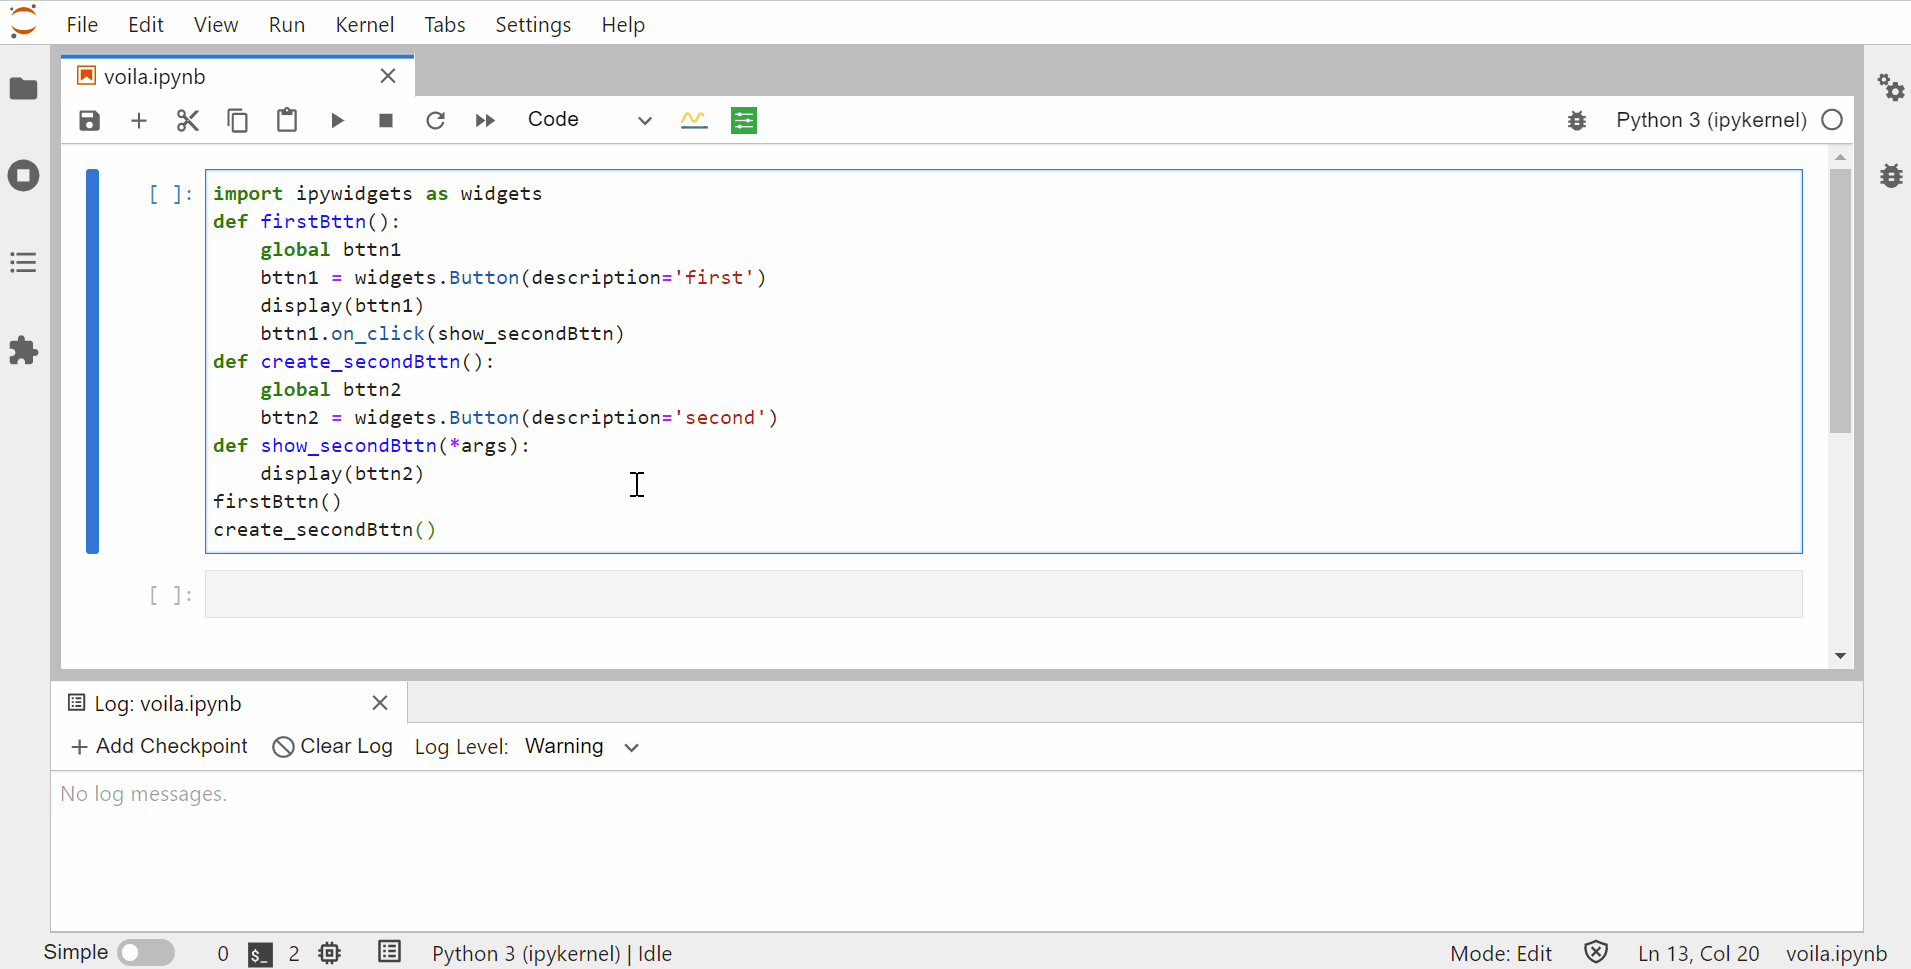Save the voila.ipynb notebook
Screen dimensions: 1911x969
tap(88, 120)
